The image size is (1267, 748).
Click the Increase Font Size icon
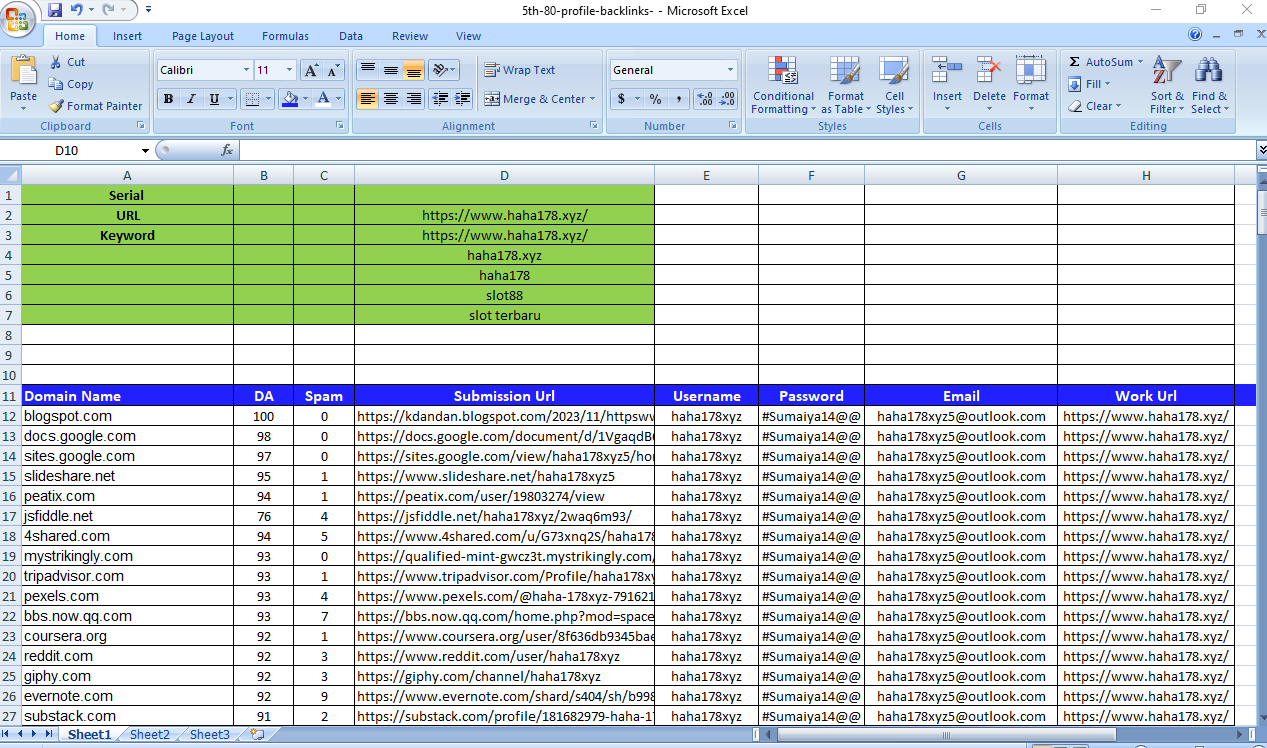click(311, 71)
